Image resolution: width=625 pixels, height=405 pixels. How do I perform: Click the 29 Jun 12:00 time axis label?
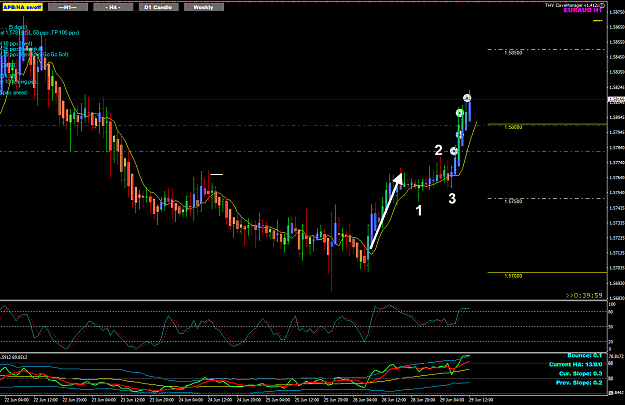point(481,400)
